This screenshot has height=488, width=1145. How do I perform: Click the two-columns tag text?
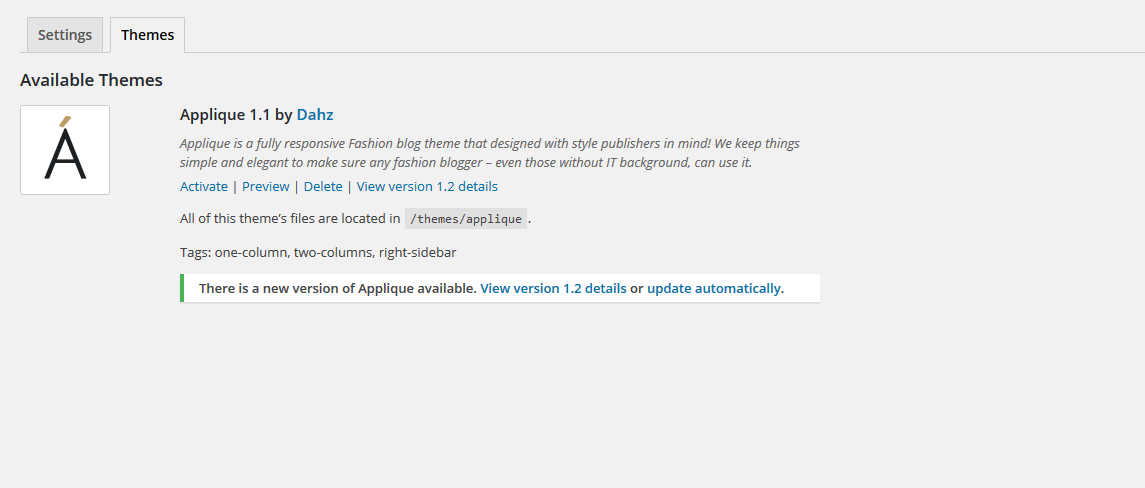(x=333, y=252)
